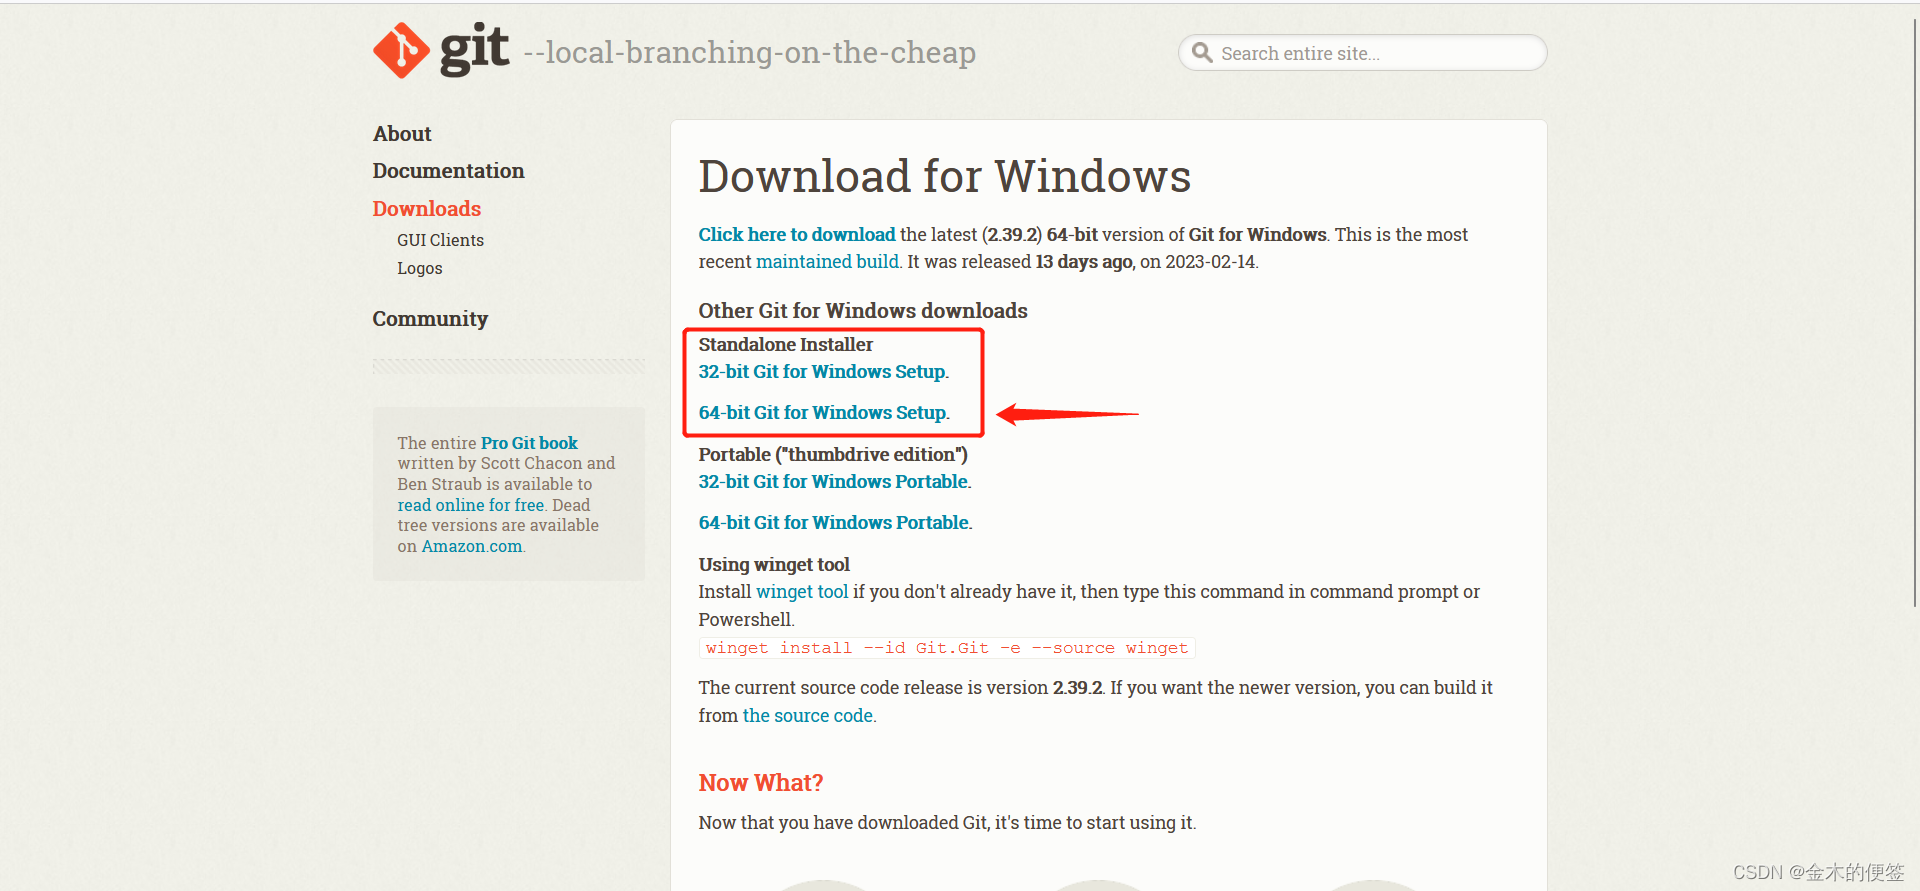Open the winget tool link
Viewport: 1920px width, 891px height.
802,591
